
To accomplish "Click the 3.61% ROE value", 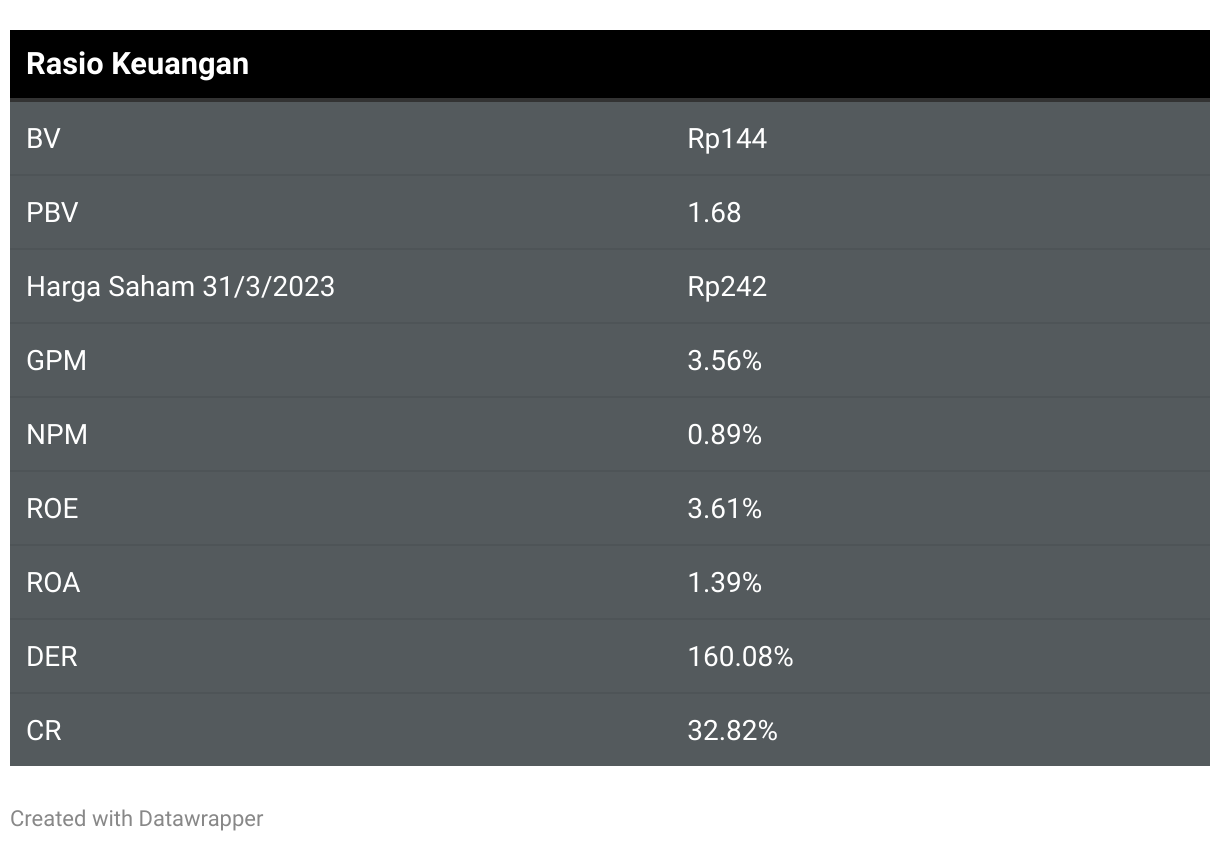I will [x=724, y=508].
